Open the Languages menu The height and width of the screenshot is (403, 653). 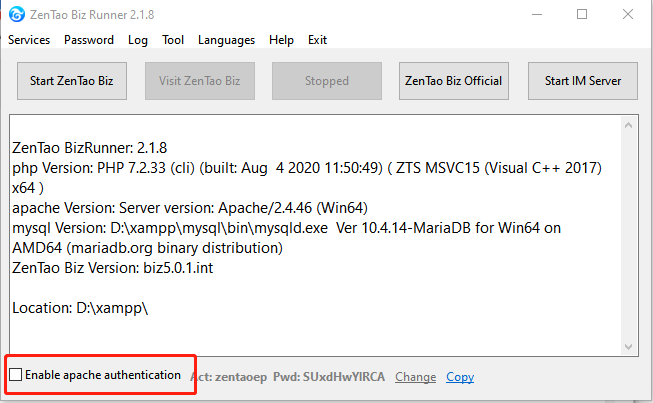click(x=227, y=40)
